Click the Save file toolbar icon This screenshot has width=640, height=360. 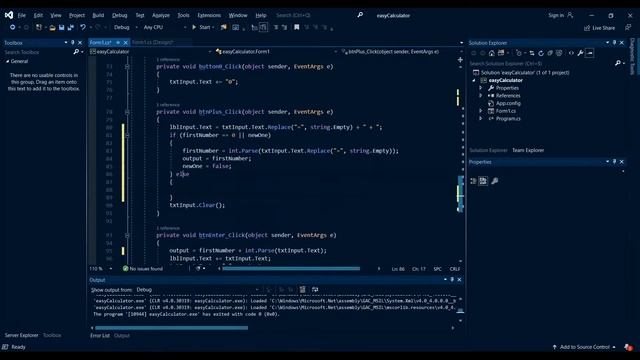click(x=61, y=27)
